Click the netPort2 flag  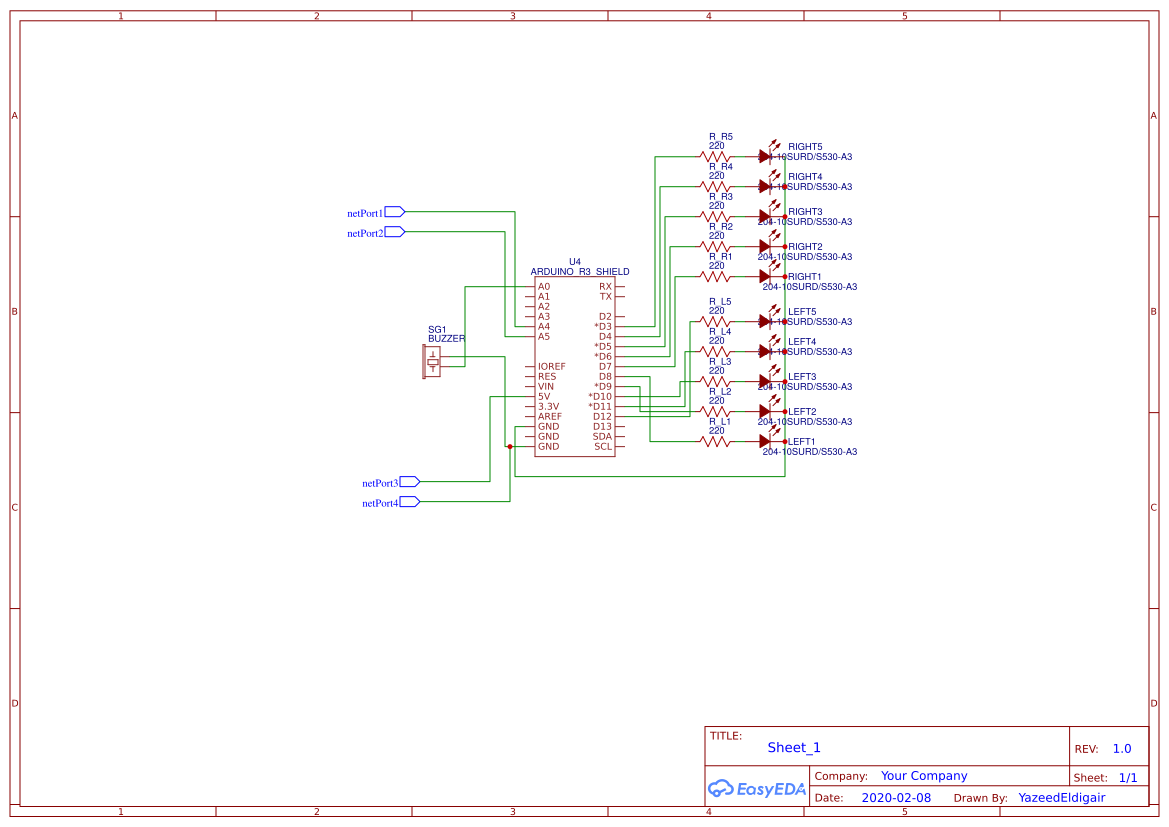click(x=374, y=232)
